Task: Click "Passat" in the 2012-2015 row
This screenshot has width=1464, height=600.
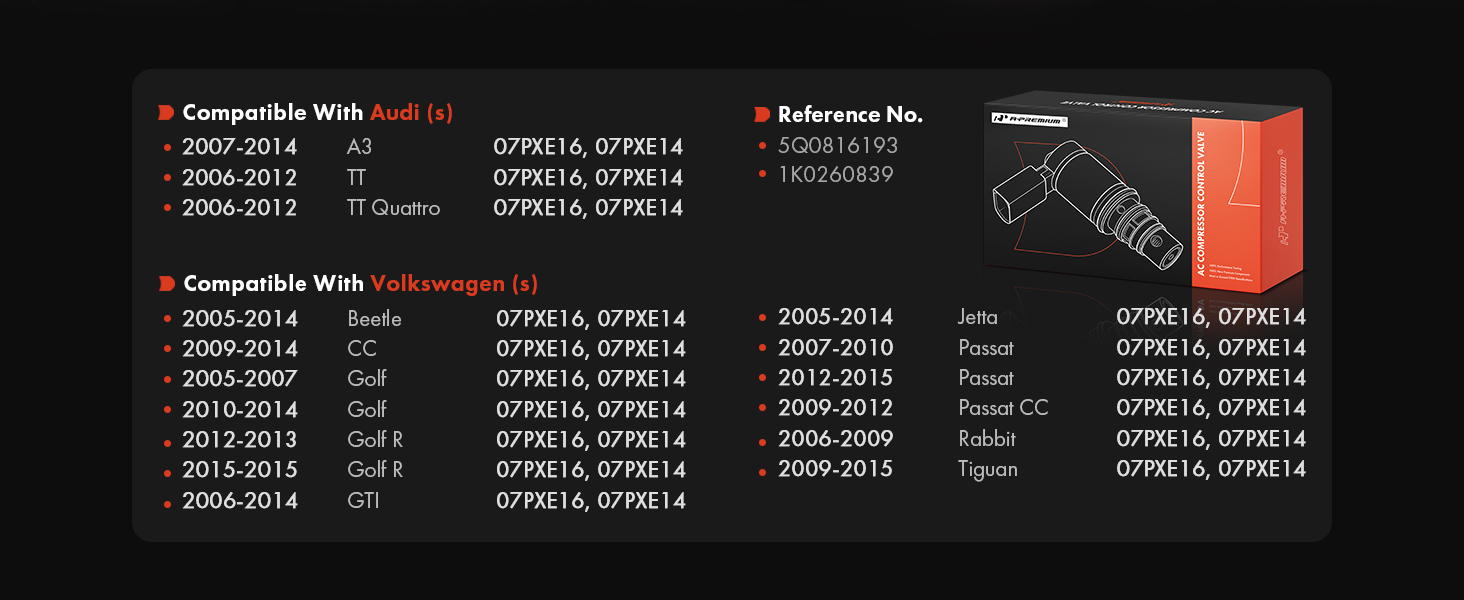Action: click(x=986, y=378)
